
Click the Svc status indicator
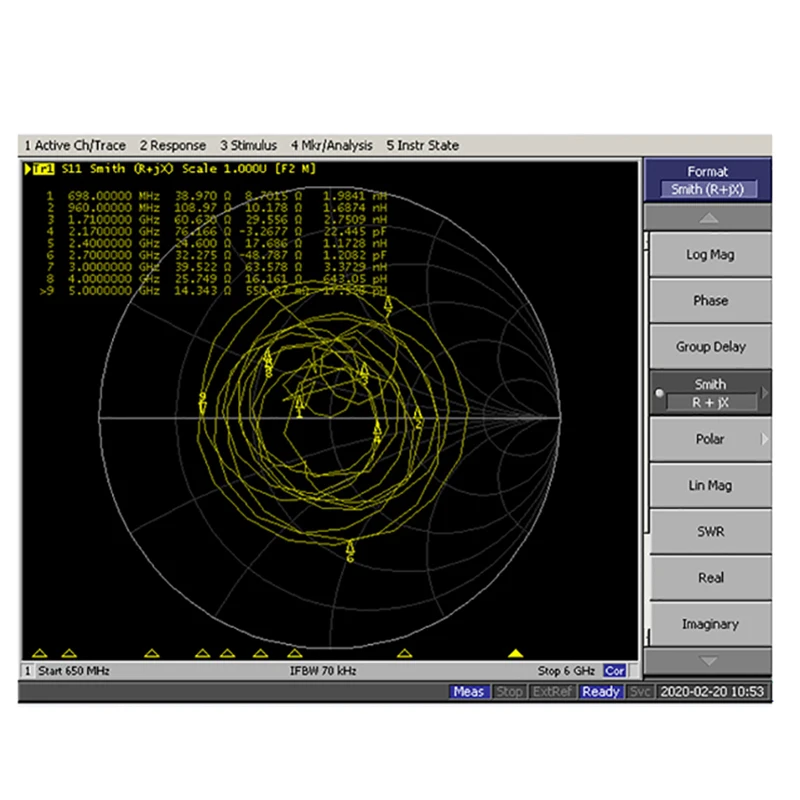pos(639,692)
